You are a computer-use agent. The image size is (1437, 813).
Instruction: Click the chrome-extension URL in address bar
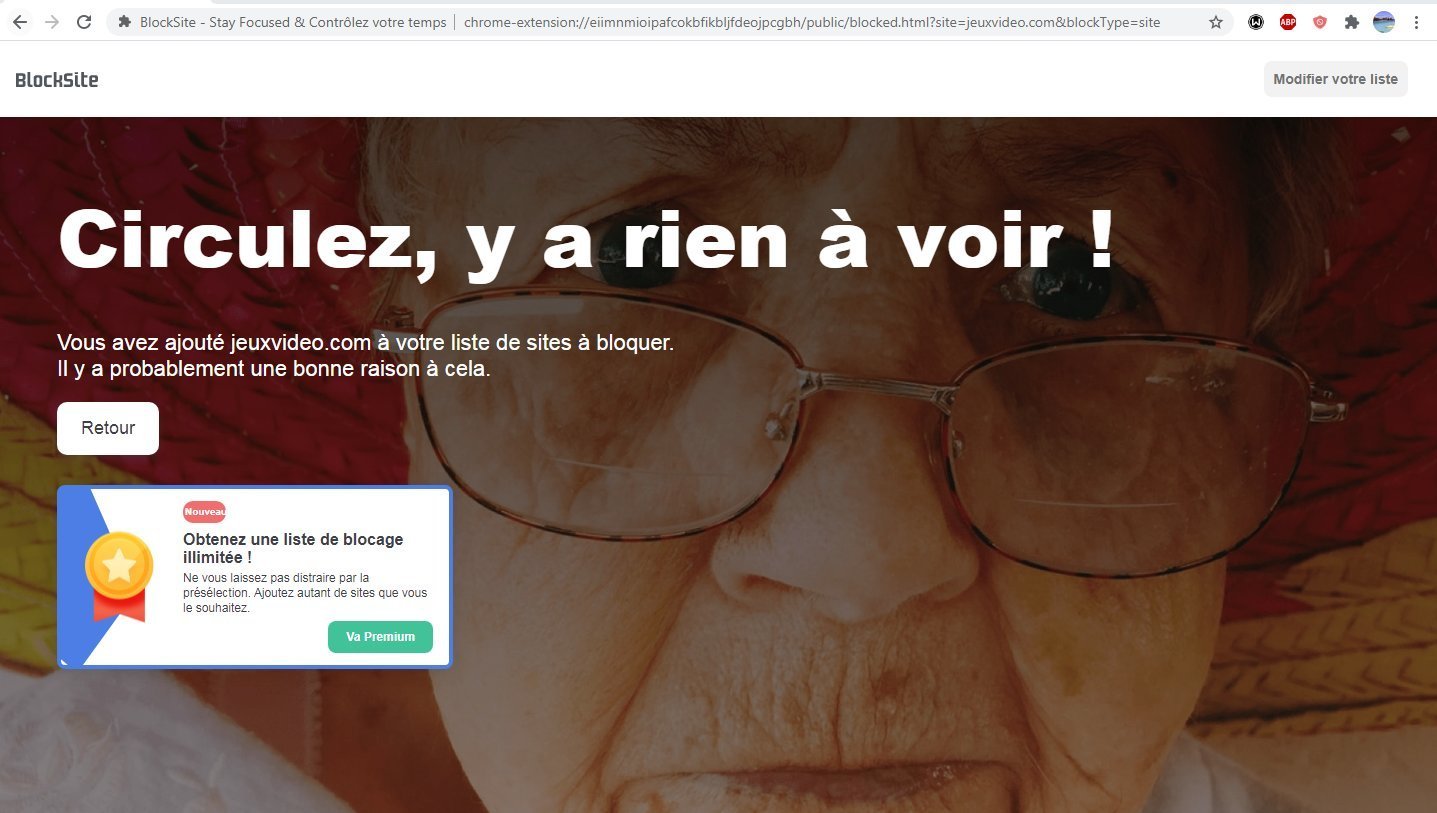812,22
